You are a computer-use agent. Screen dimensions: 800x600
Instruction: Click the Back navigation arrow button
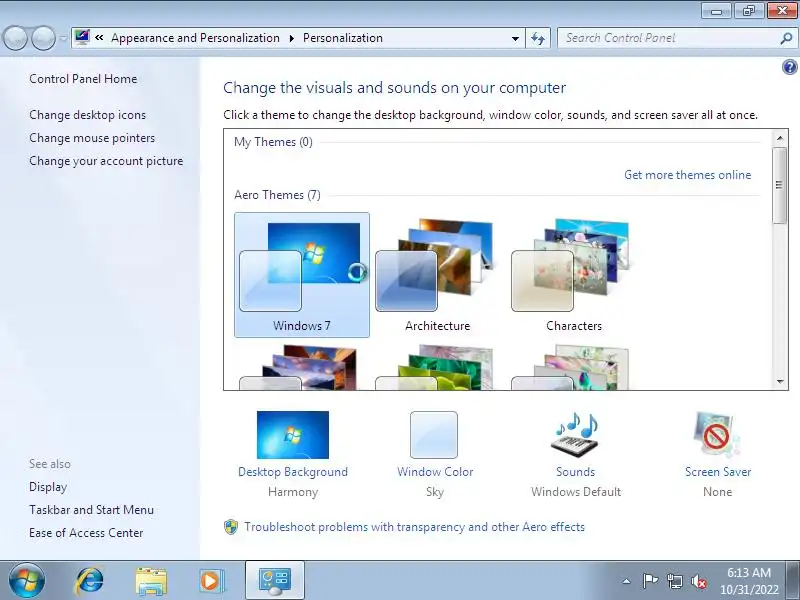[x=15, y=38]
